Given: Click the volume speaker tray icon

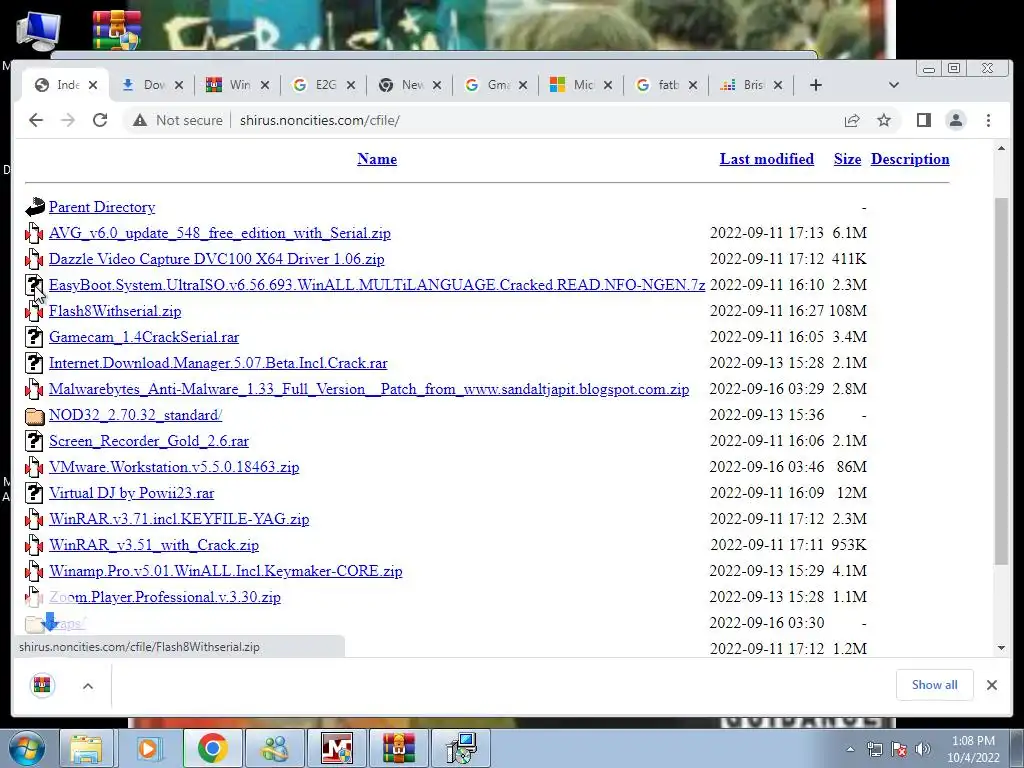Looking at the screenshot, I should (922, 749).
